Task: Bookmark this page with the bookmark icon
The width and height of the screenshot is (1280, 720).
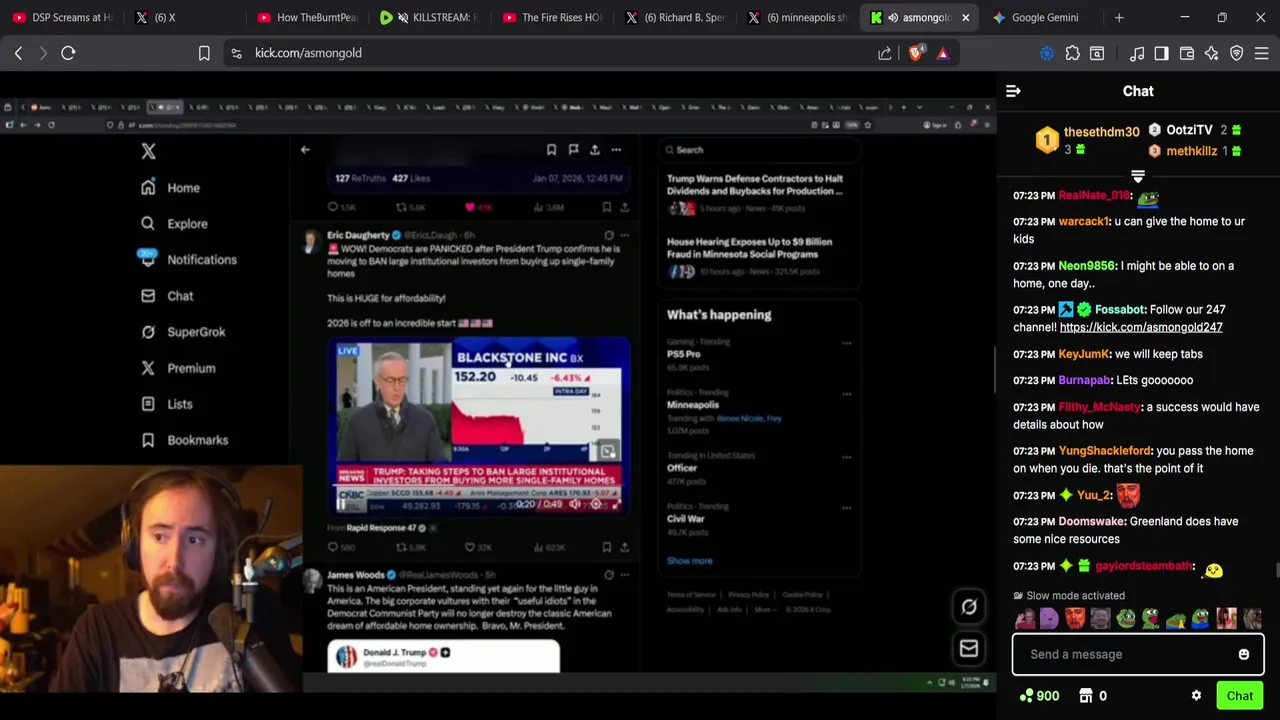Action: coord(204,53)
